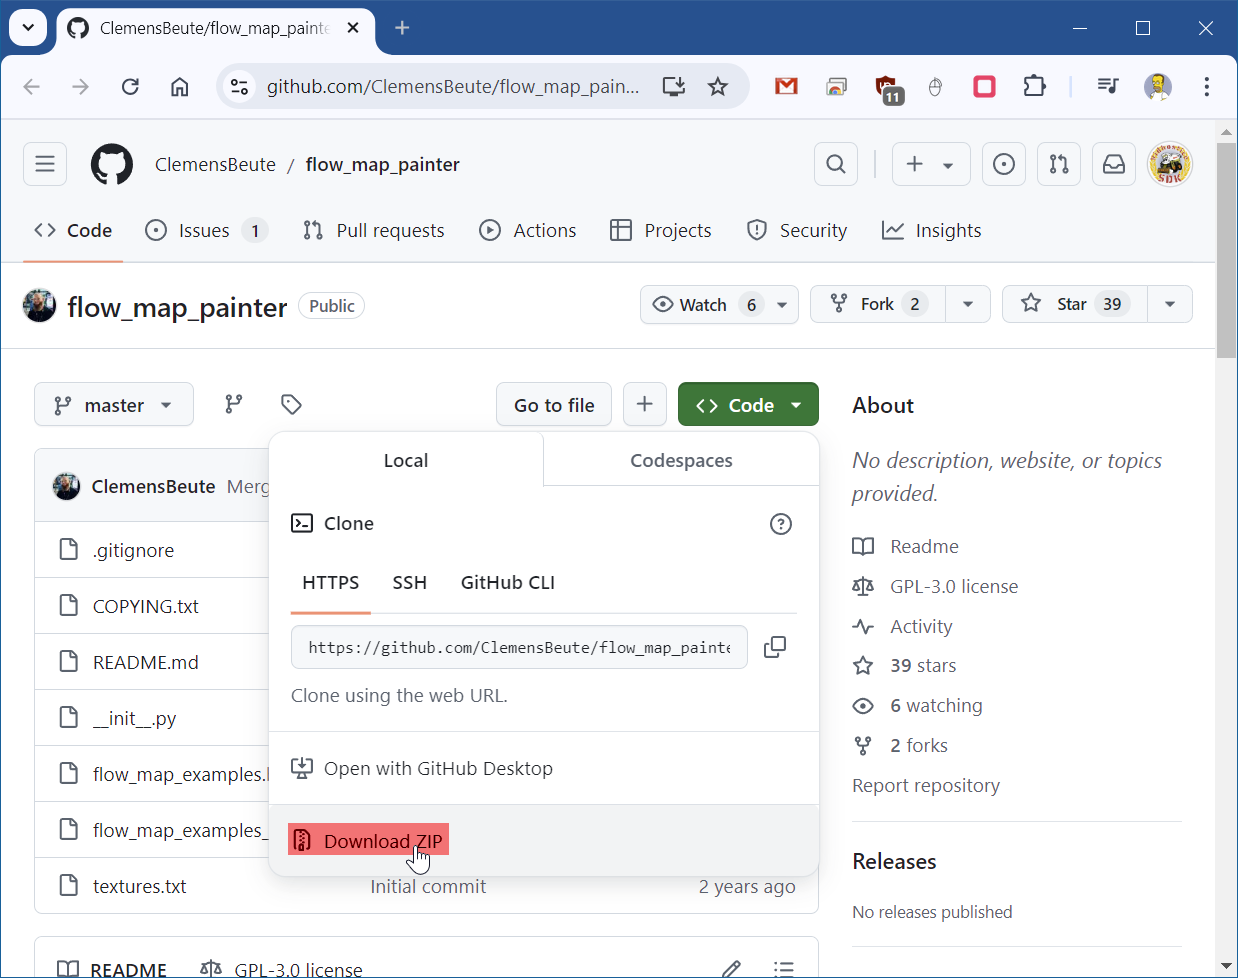Click the clone URL input field

click(x=519, y=647)
